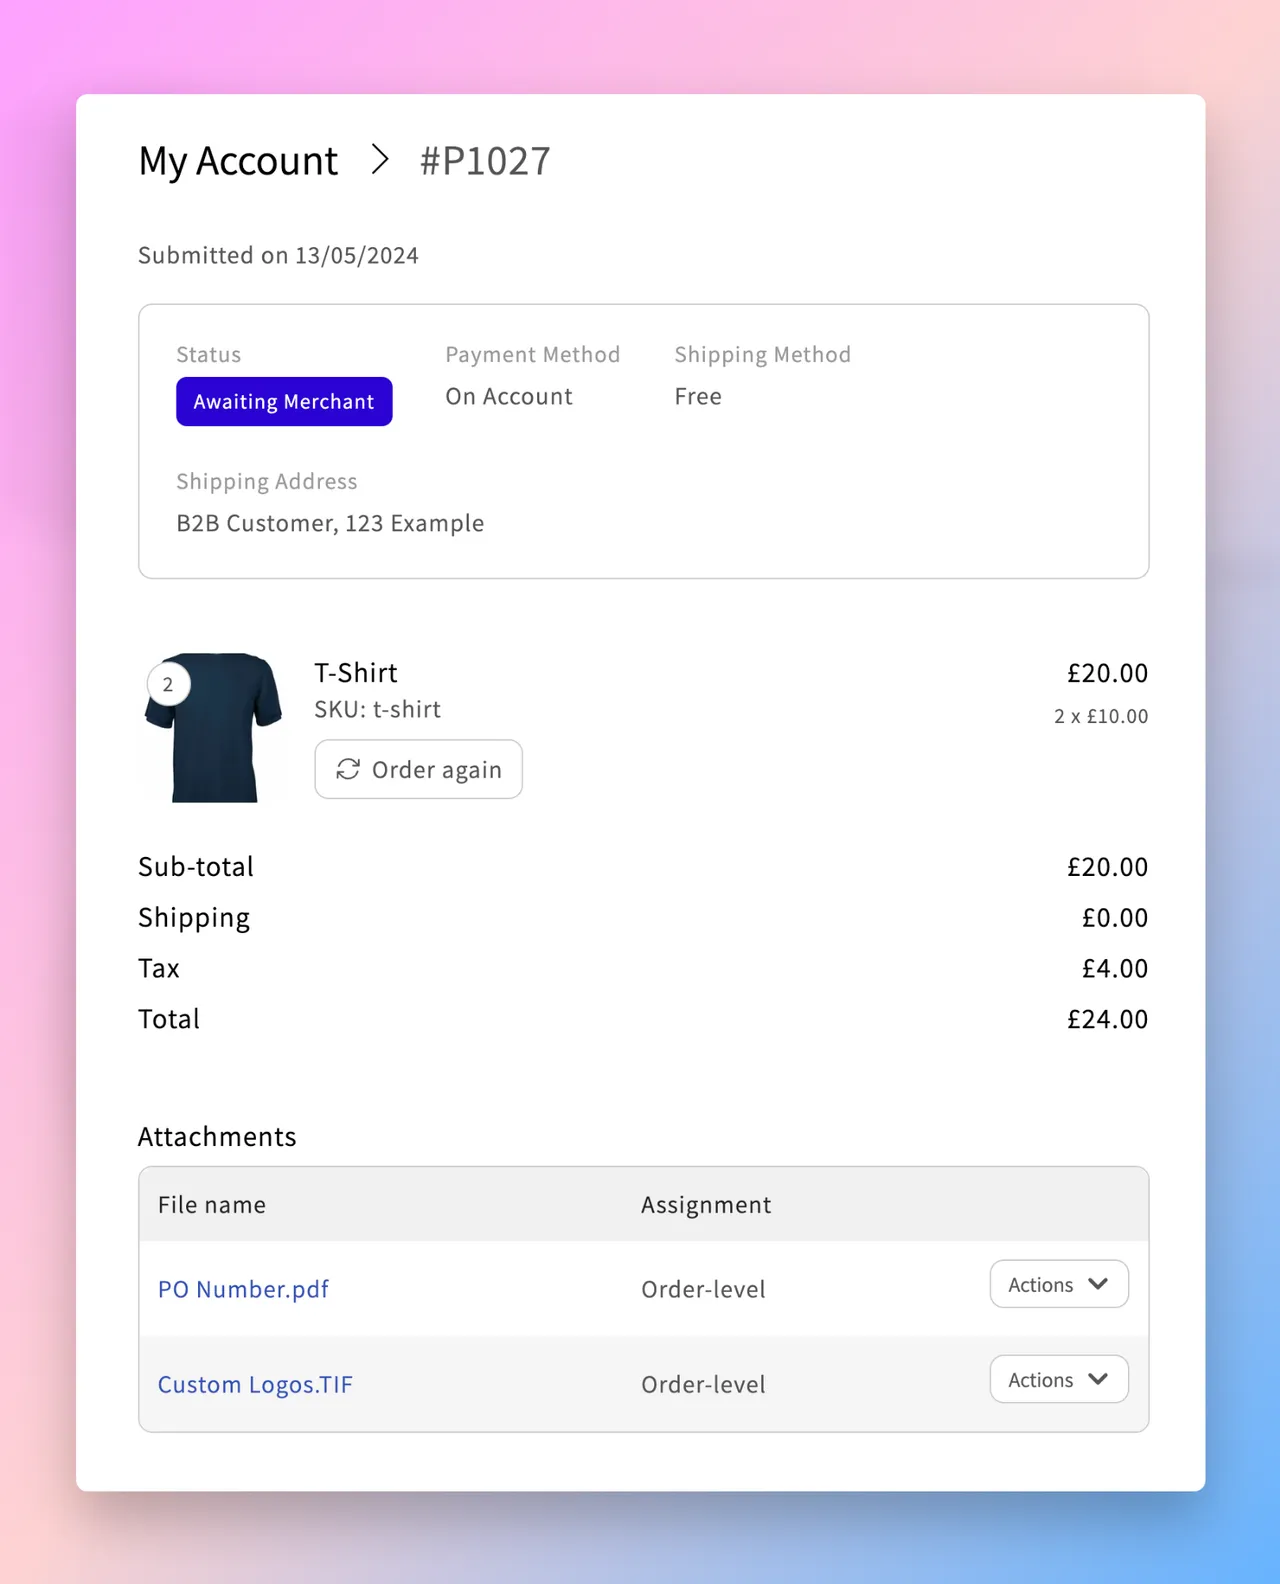Viewport: 1280px width, 1584px height.
Task: Click the File name column header
Action: click(211, 1204)
